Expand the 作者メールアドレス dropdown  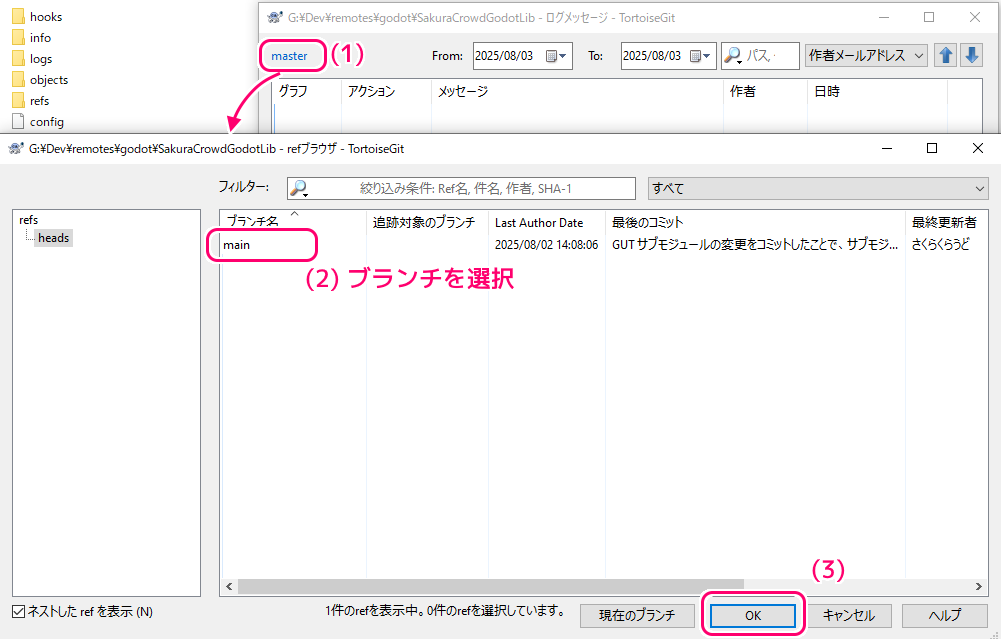[x=866, y=56]
